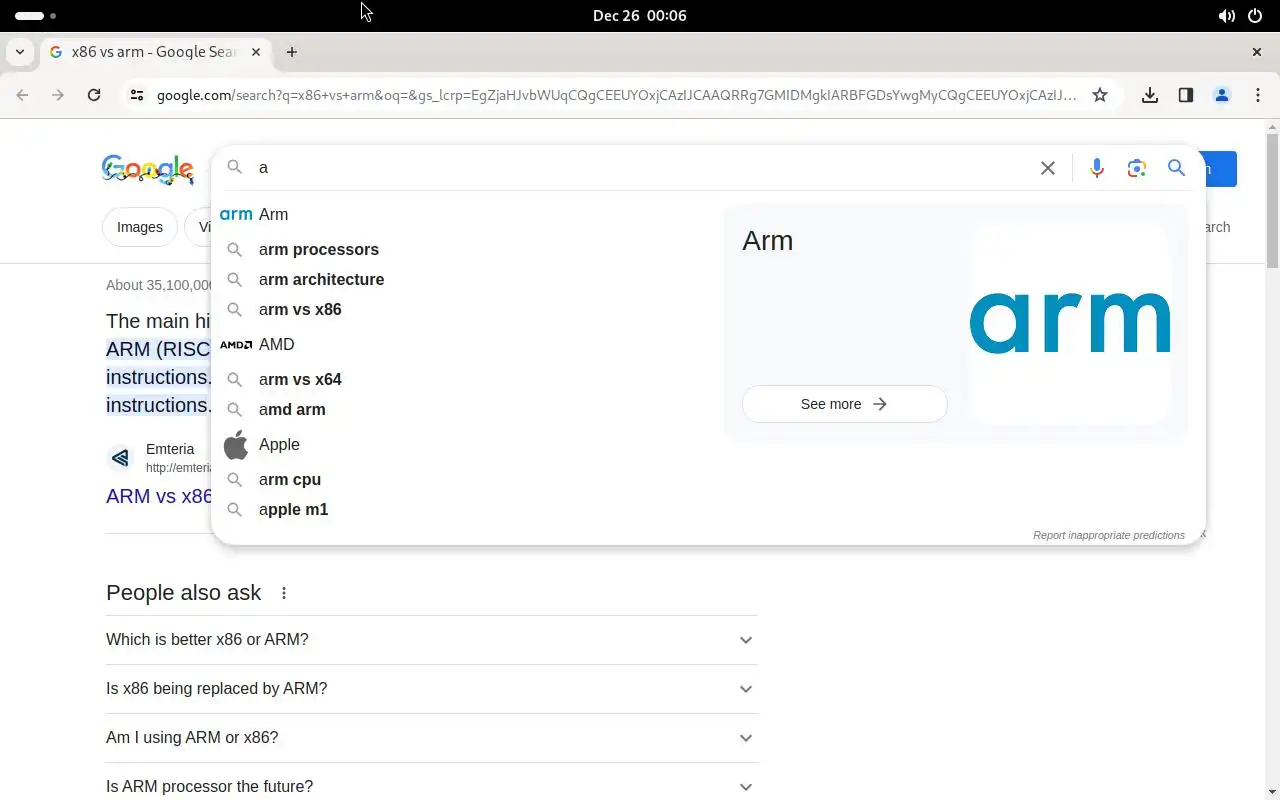Open a new browser tab
This screenshot has width=1280, height=800.
pyautogui.click(x=292, y=52)
